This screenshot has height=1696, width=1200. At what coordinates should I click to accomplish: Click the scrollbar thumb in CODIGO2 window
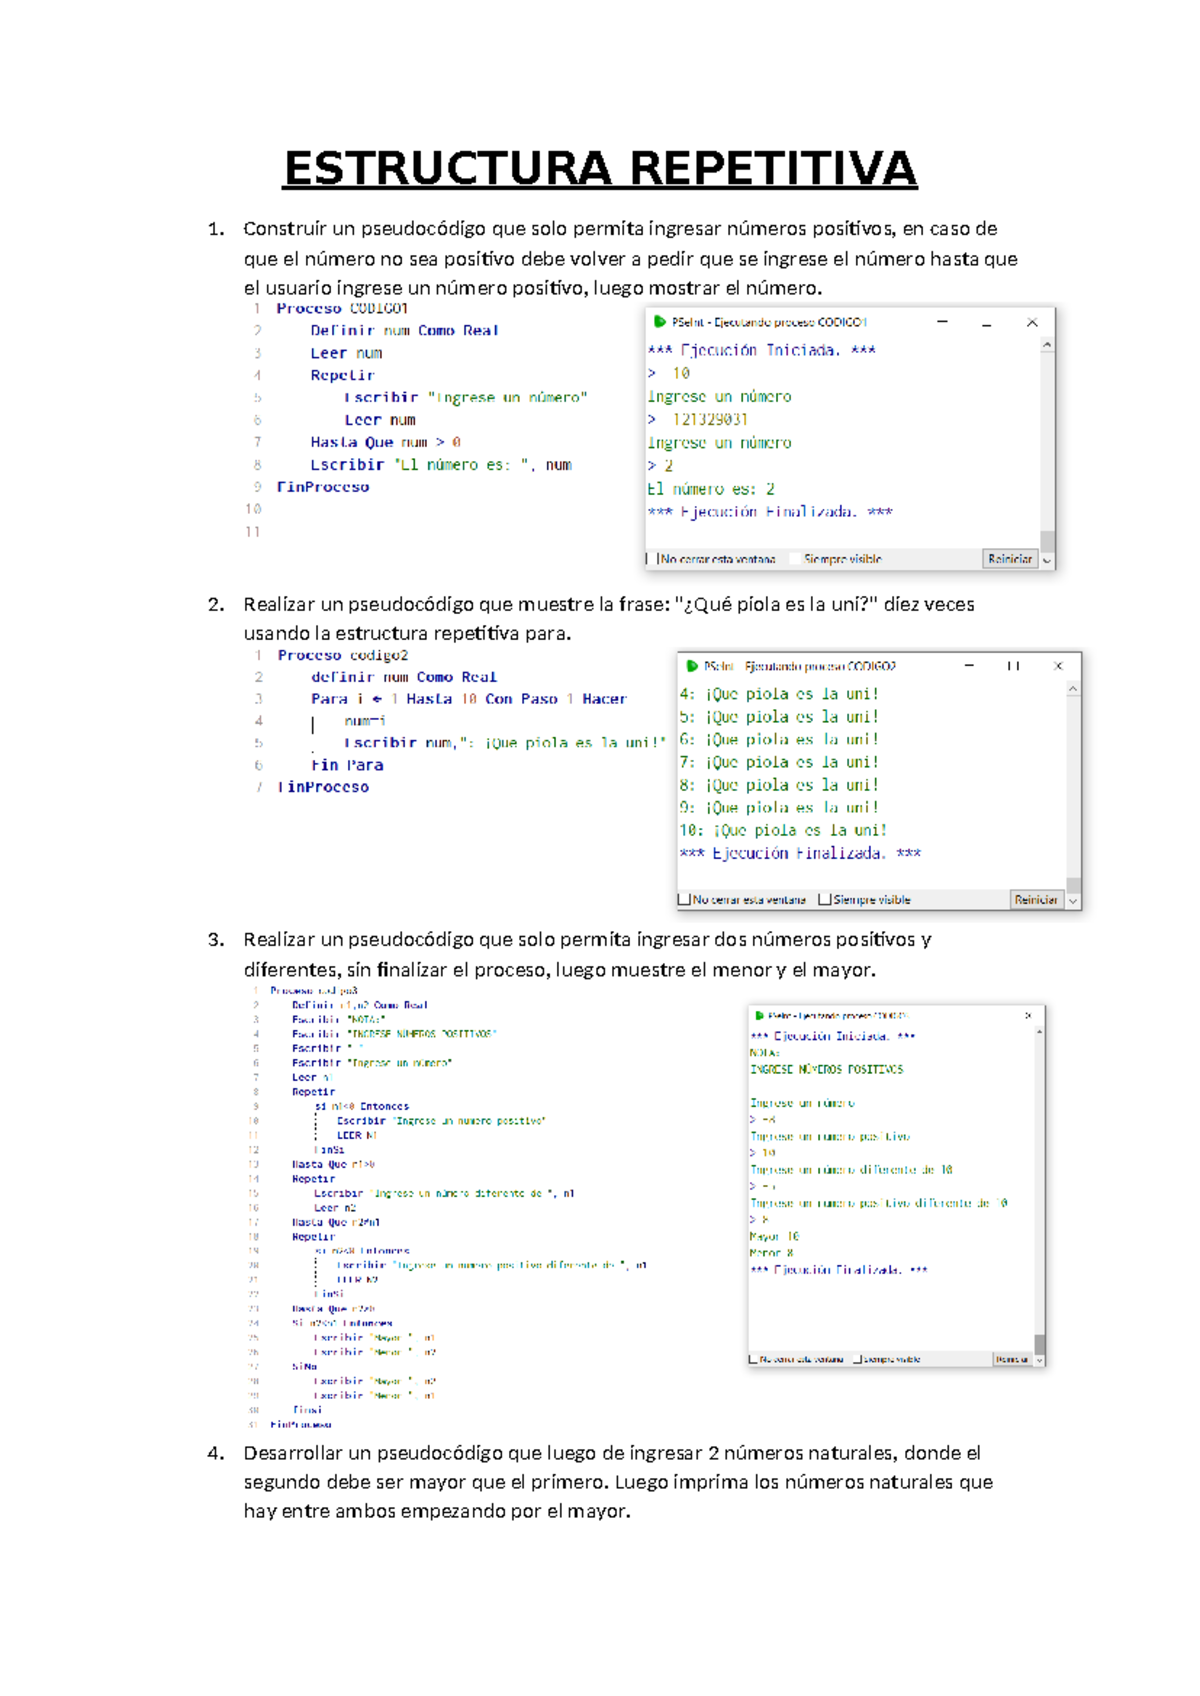[x=1073, y=884]
